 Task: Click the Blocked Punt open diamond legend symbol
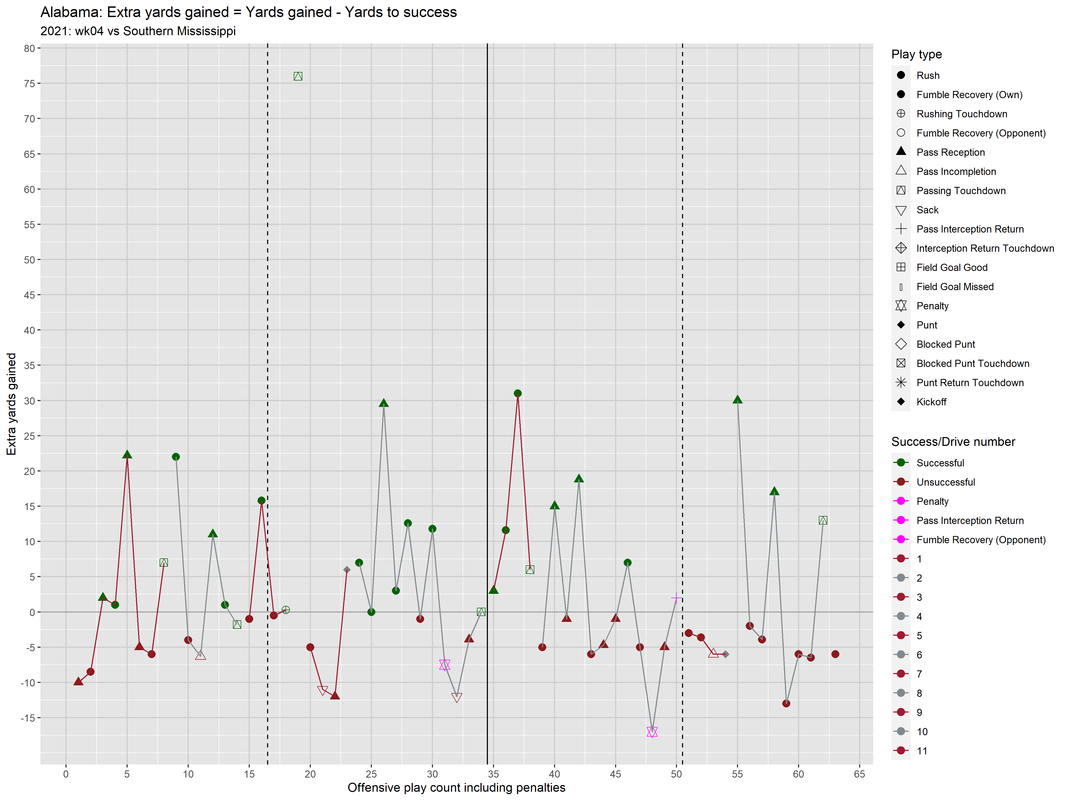(901, 344)
